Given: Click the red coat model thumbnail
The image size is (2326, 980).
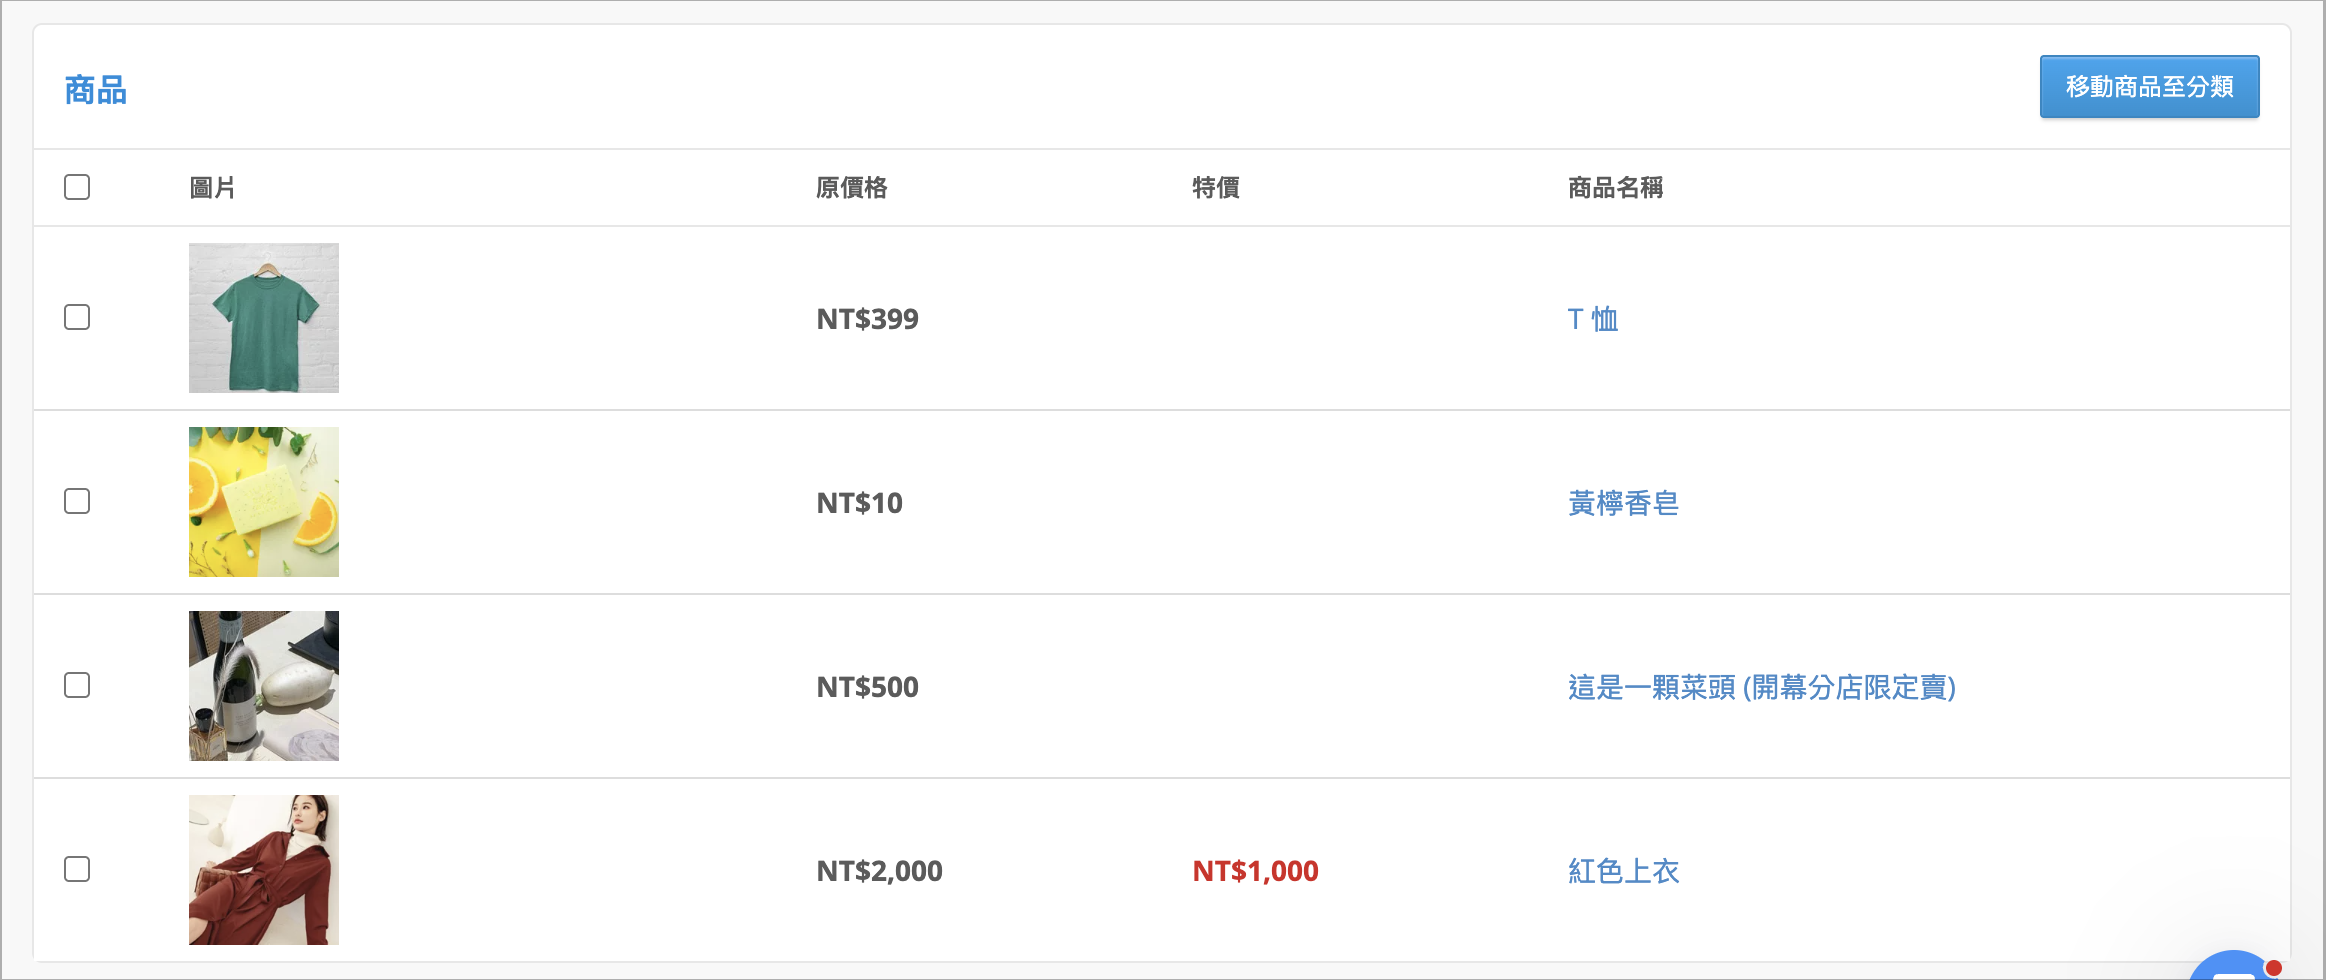Looking at the screenshot, I should (264, 870).
